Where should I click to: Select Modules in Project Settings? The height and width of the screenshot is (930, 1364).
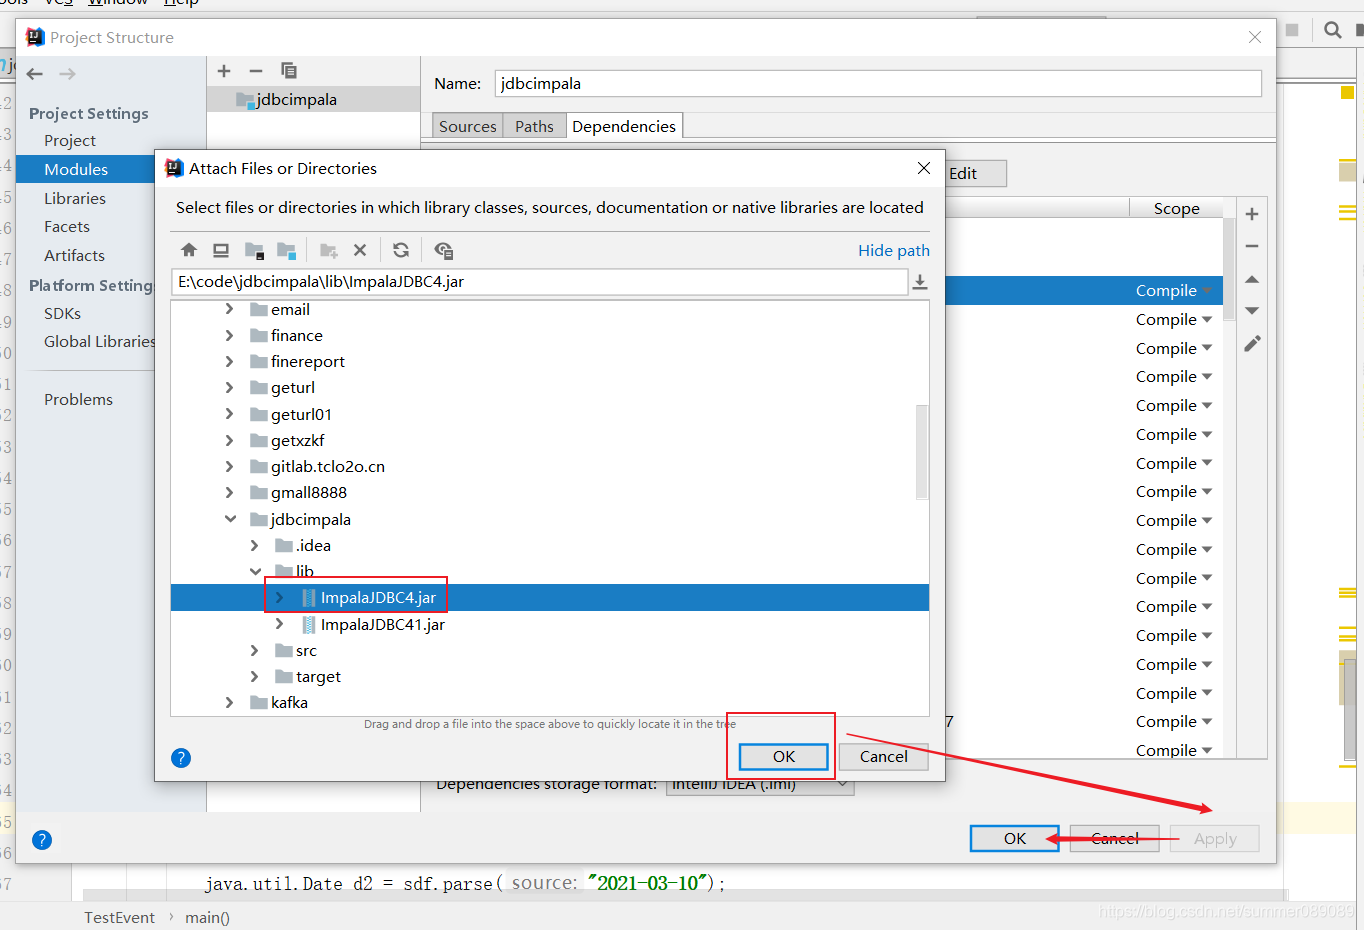click(x=76, y=170)
